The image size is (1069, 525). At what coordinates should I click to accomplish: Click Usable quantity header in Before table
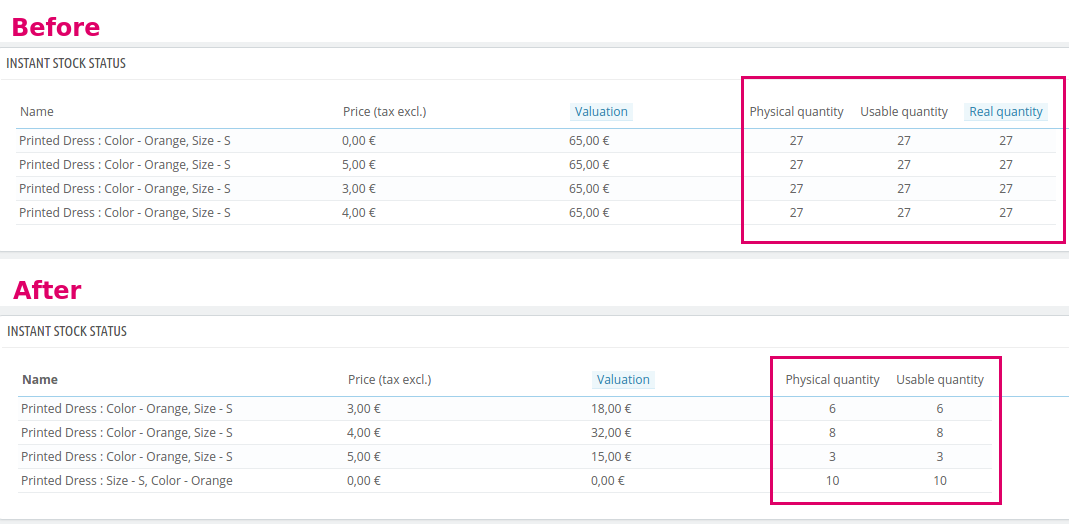click(x=903, y=112)
